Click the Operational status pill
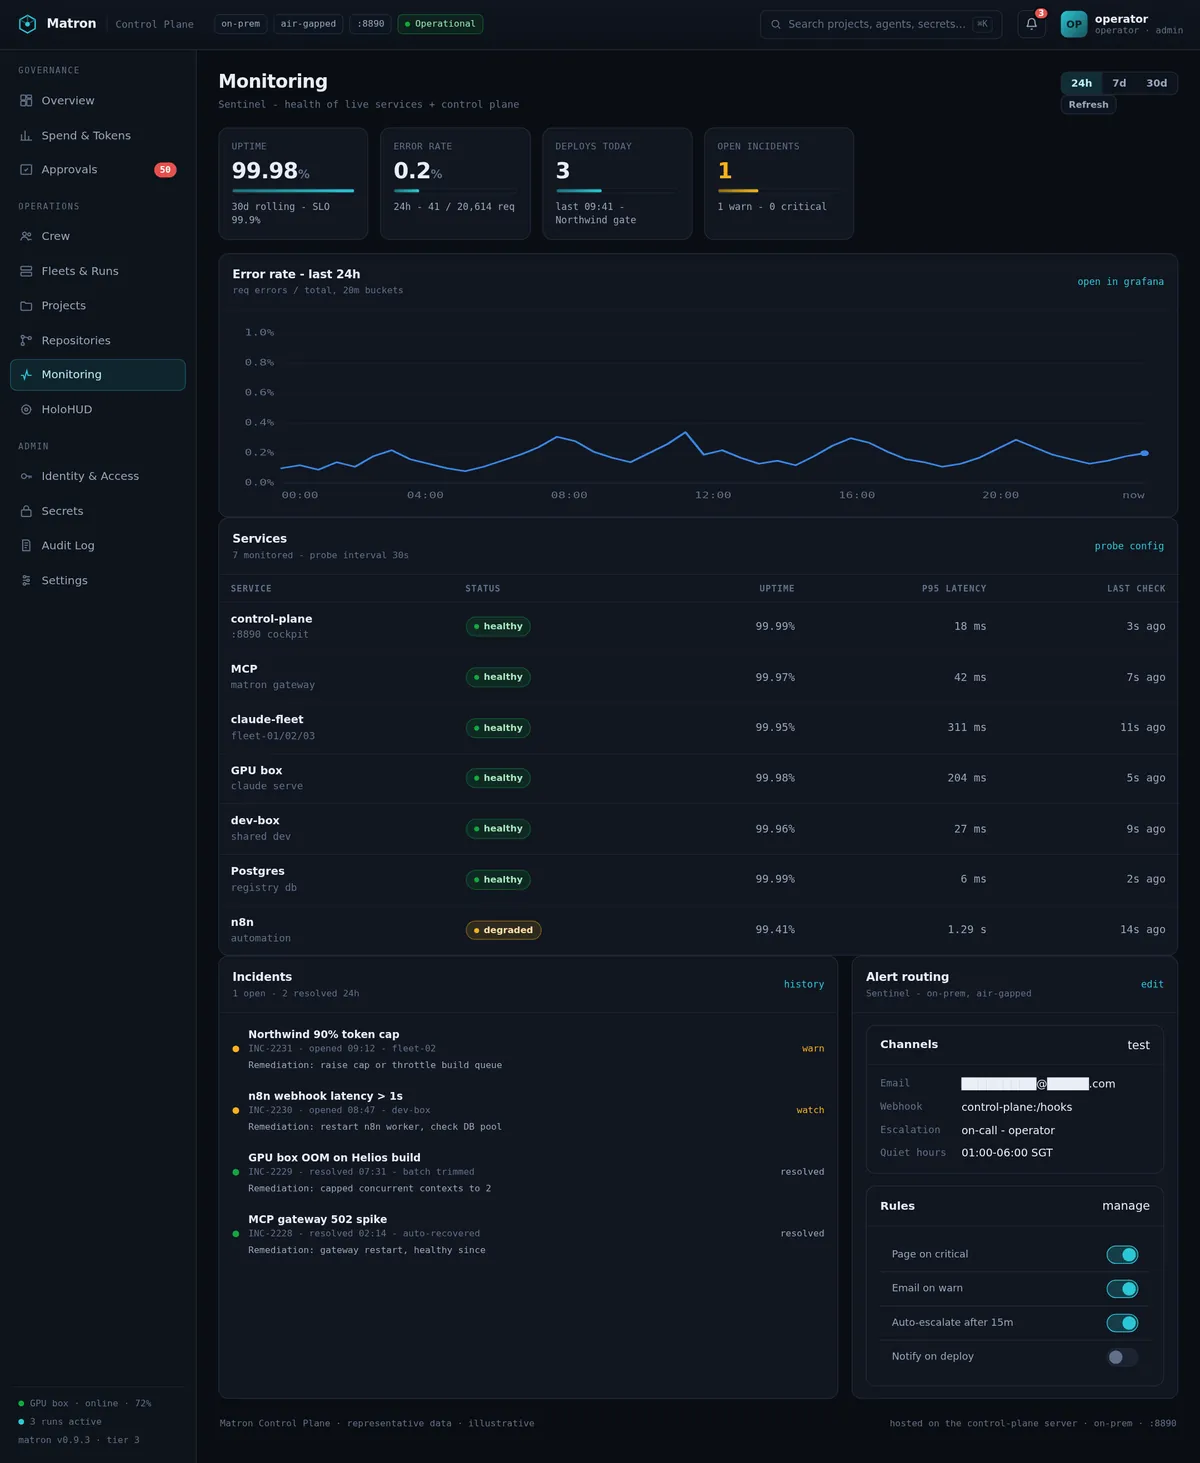Image resolution: width=1200 pixels, height=1463 pixels. [x=440, y=24]
